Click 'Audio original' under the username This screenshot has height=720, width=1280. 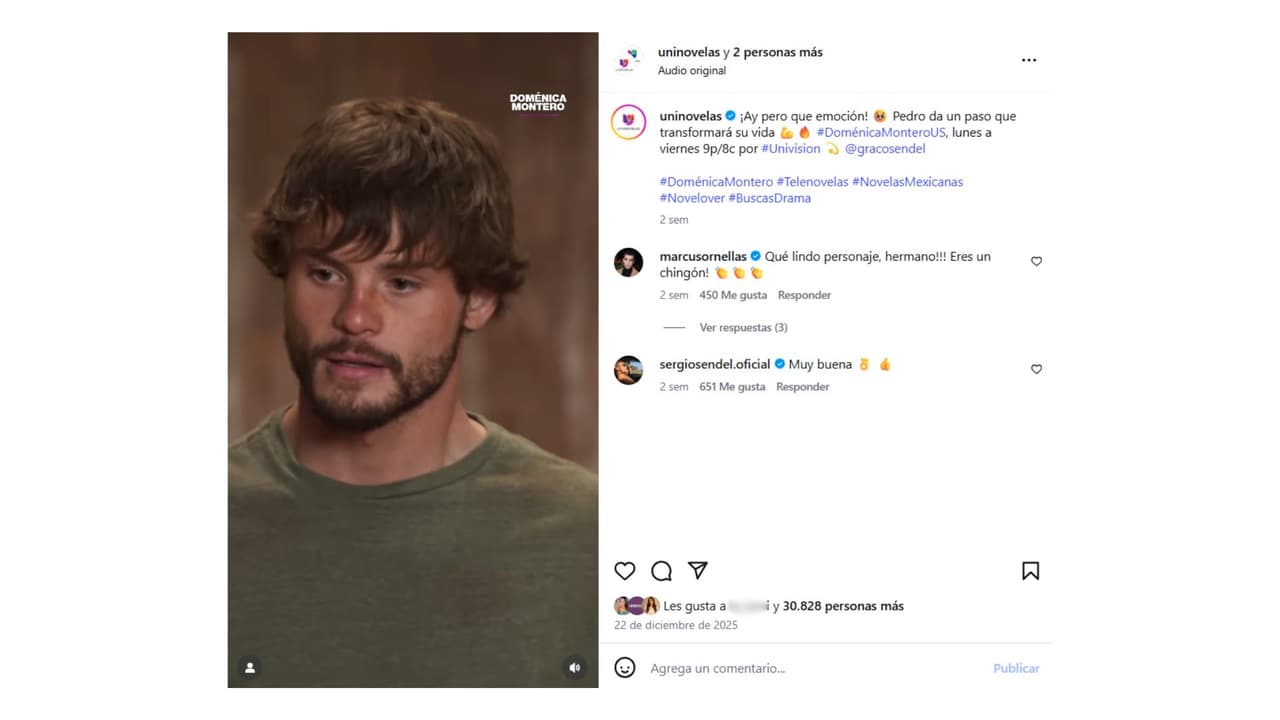[x=692, y=70]
